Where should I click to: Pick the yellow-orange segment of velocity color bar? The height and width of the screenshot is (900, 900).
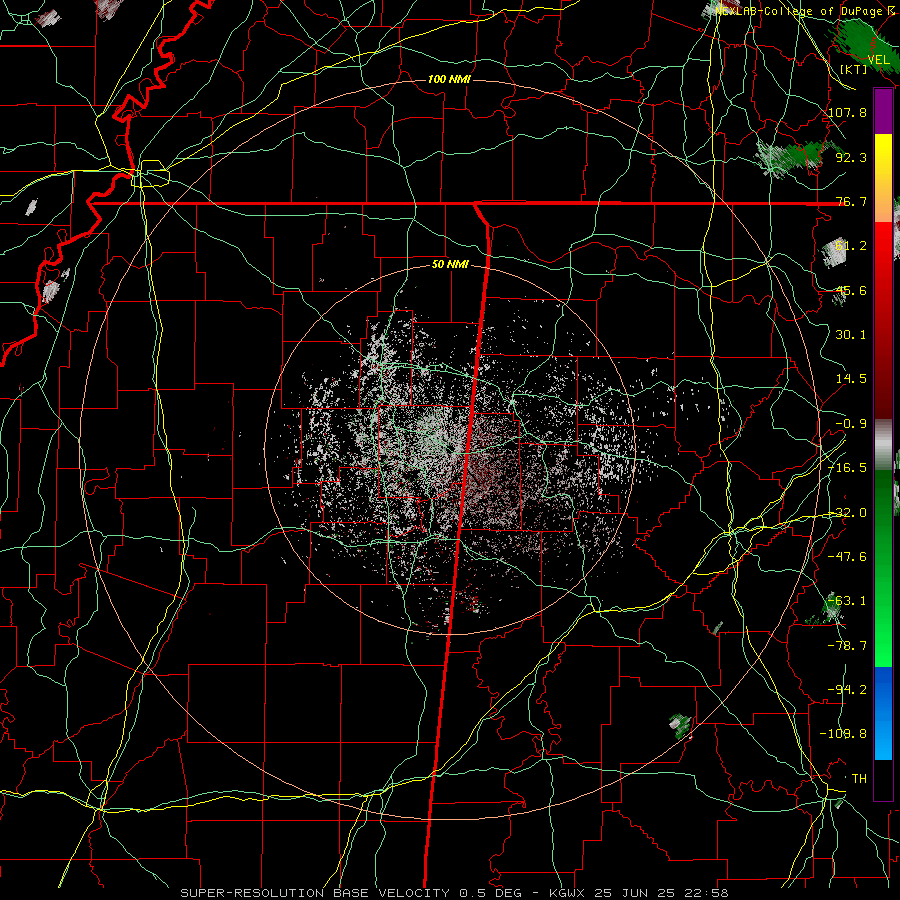(883, 178)
